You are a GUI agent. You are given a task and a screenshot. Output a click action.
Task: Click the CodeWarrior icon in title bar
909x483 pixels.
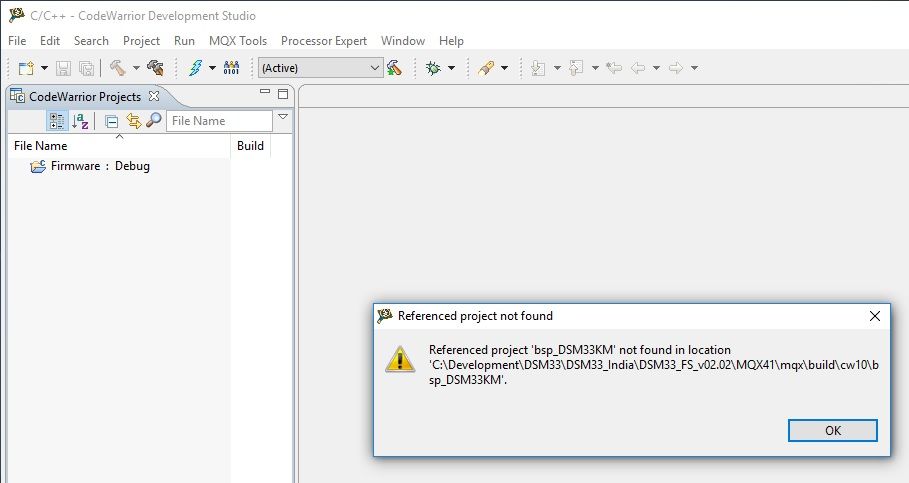(x=17, y=15)
